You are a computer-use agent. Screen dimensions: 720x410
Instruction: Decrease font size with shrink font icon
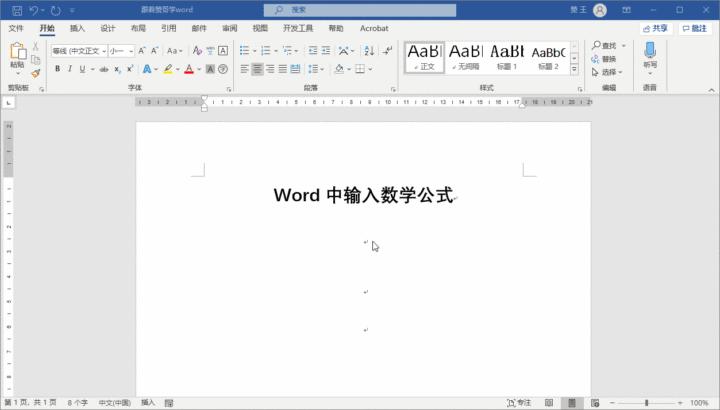[155, 51]
